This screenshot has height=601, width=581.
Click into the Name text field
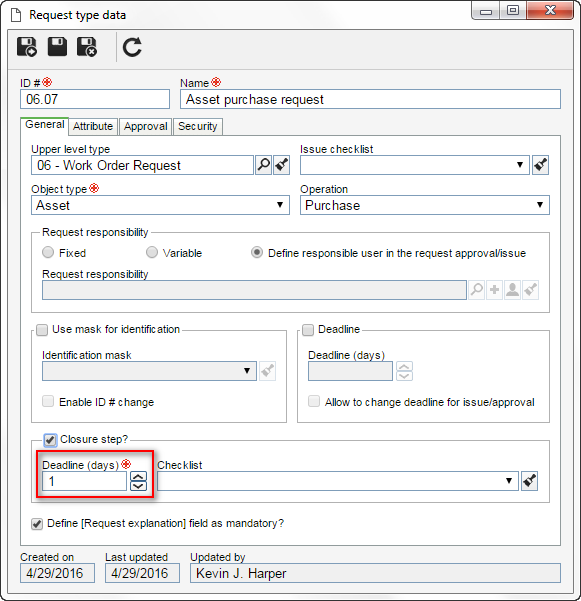370,99
